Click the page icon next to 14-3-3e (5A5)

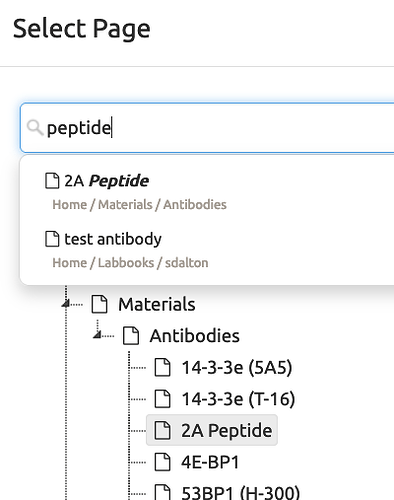(163, 367)
